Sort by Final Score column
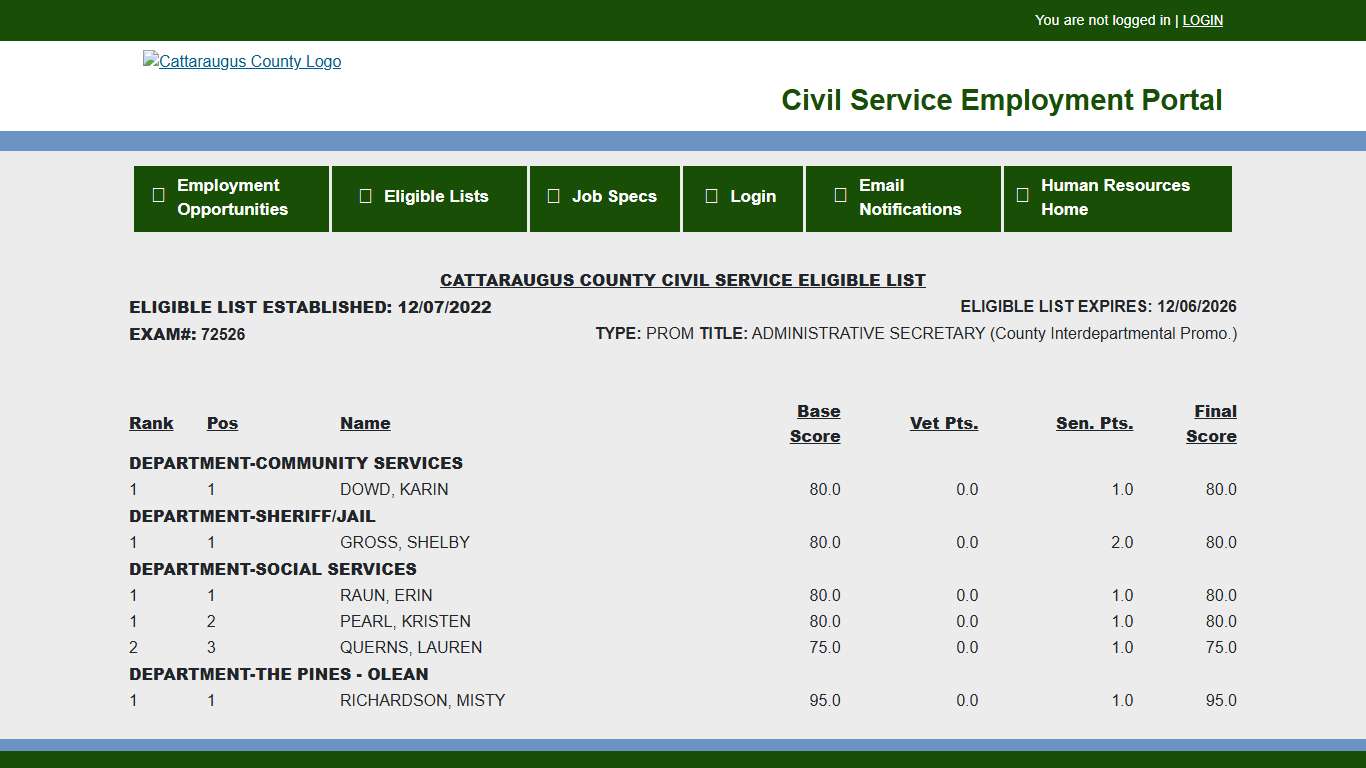This screenshot has height=768, width=1366. pyautogui.click(x=1213, y=423)
